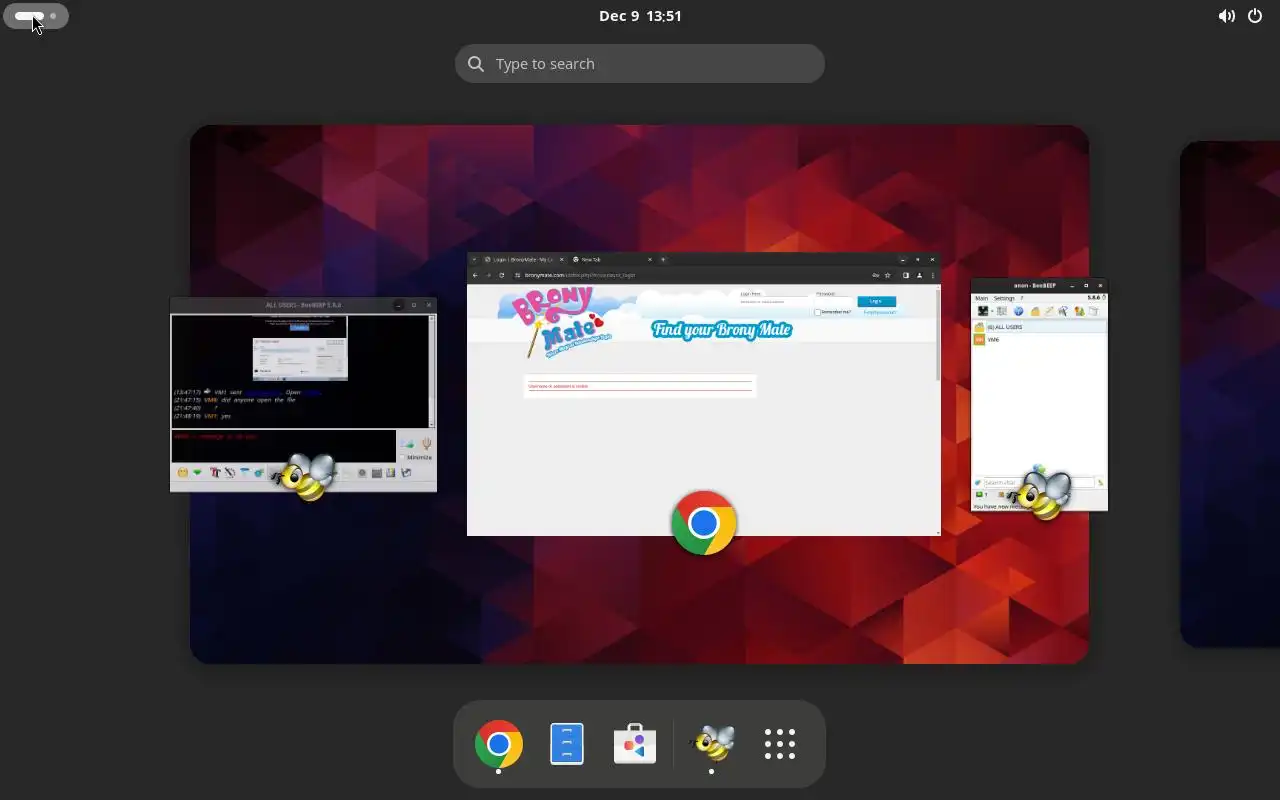Image resolution: width=1280 pixels, height=800 pixels.
Task: Click the chat window vertical scrollbar
Action: point(432,371)
